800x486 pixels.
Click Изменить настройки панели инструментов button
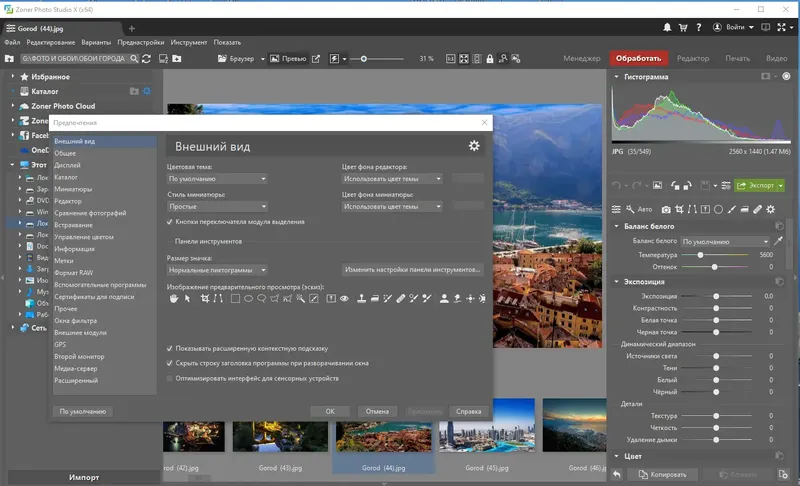[412, 270]
